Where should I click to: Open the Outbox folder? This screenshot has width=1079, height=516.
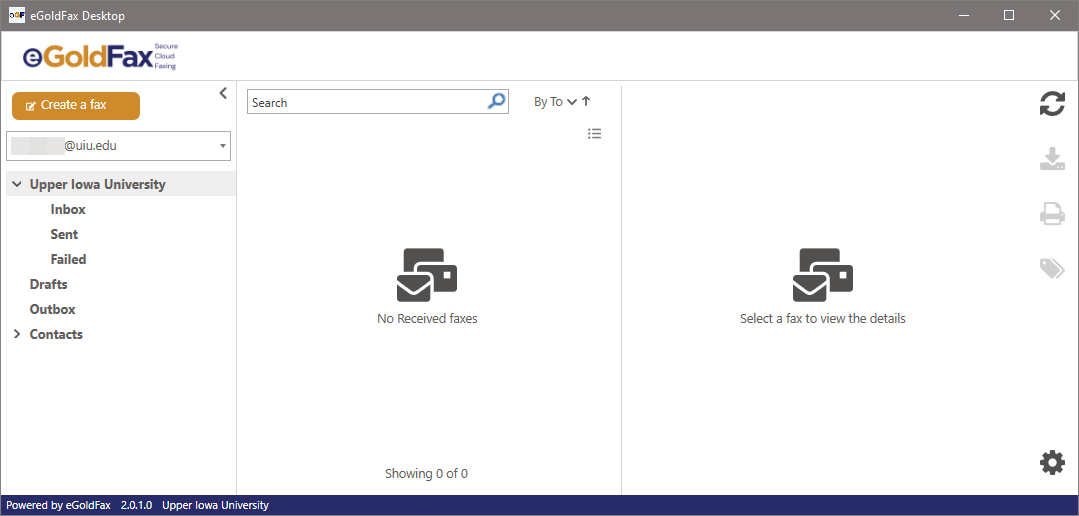tap(52, 310)
